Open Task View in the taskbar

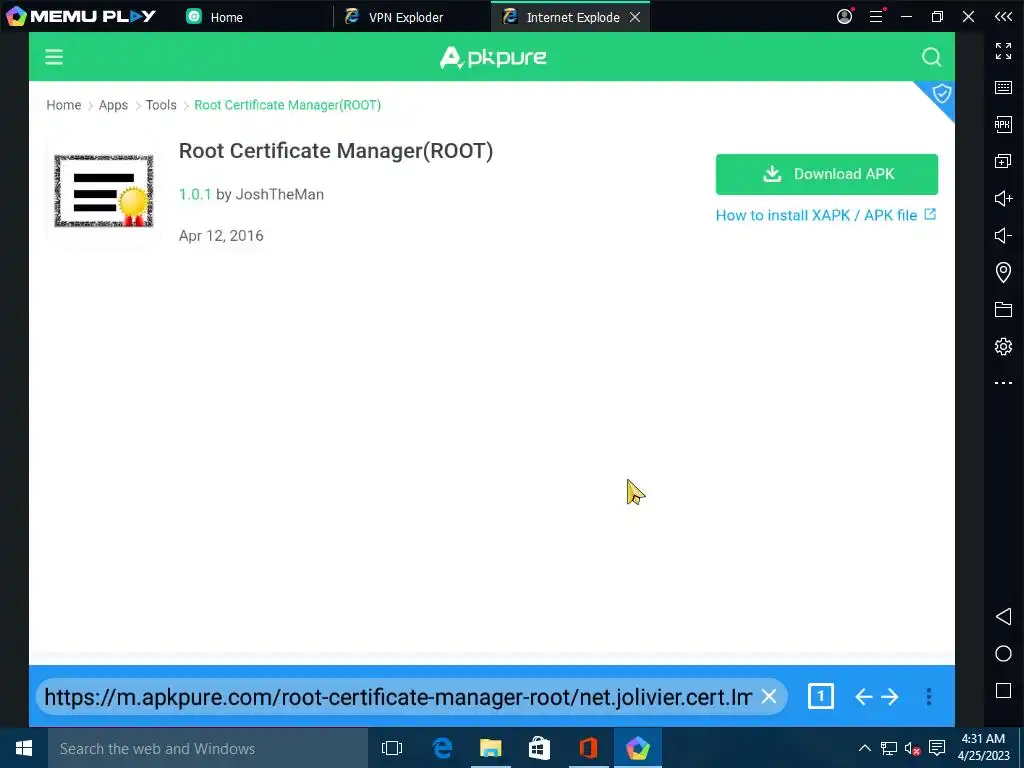(x=392, y=748)
